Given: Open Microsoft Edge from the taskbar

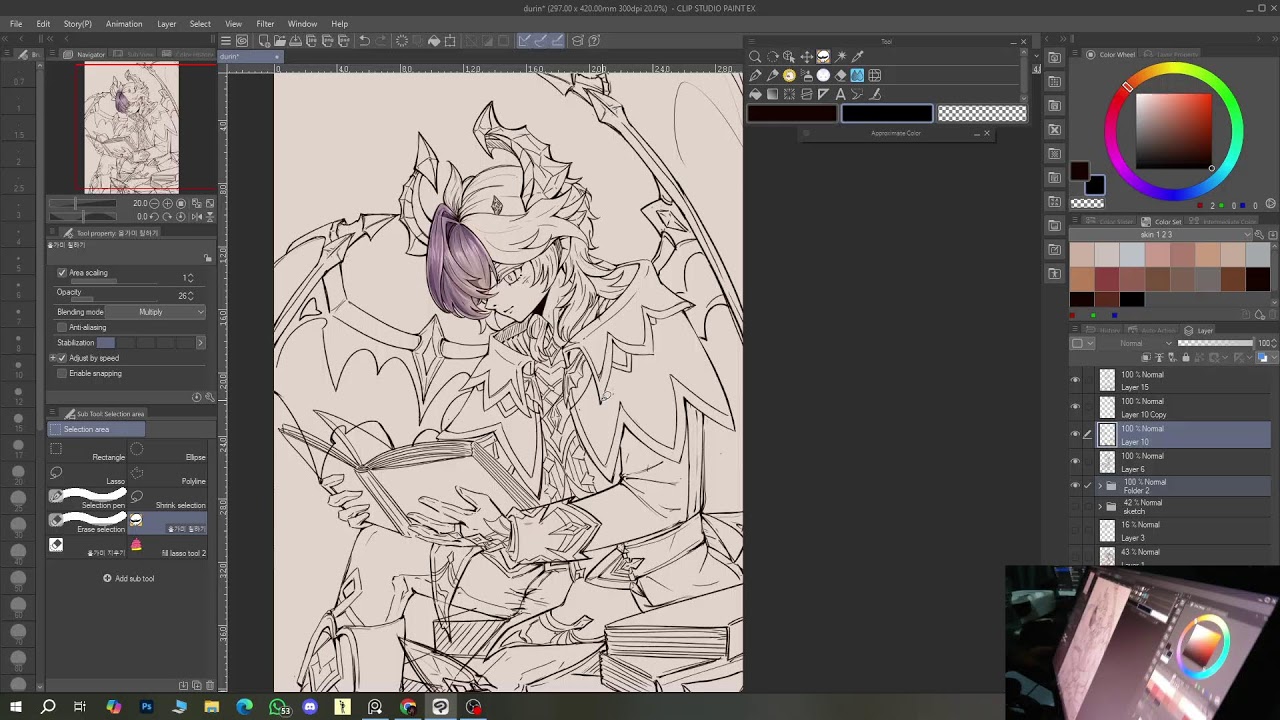Looking at the screenshot, I should coord(244,707).
